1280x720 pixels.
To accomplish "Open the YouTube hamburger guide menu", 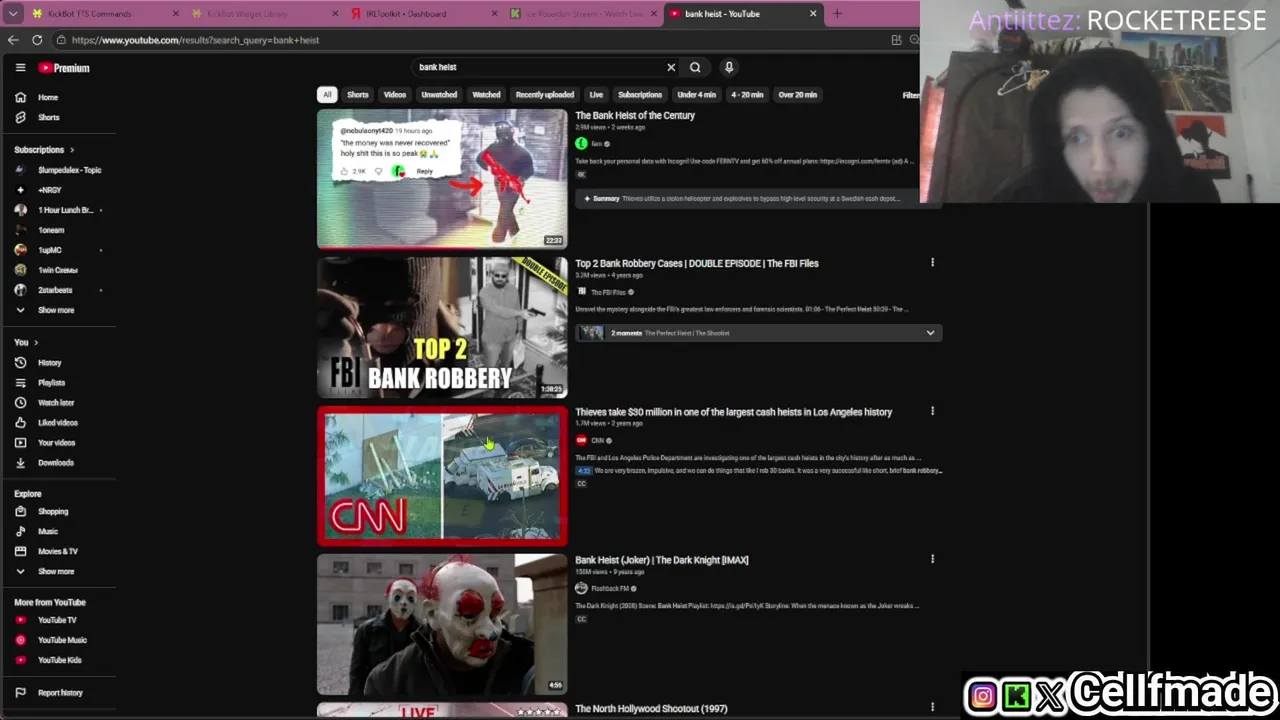I will point(20,68).
